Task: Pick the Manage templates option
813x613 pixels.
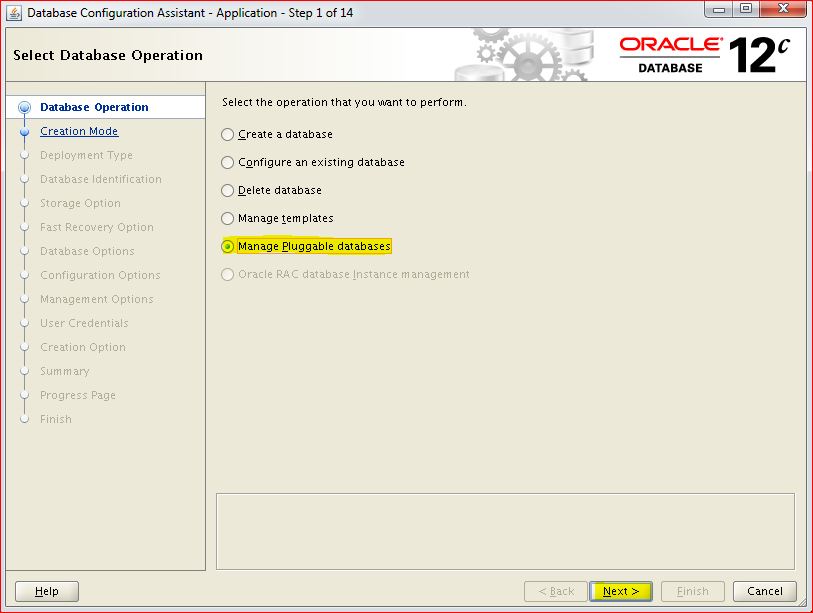Action: point(228,218)
